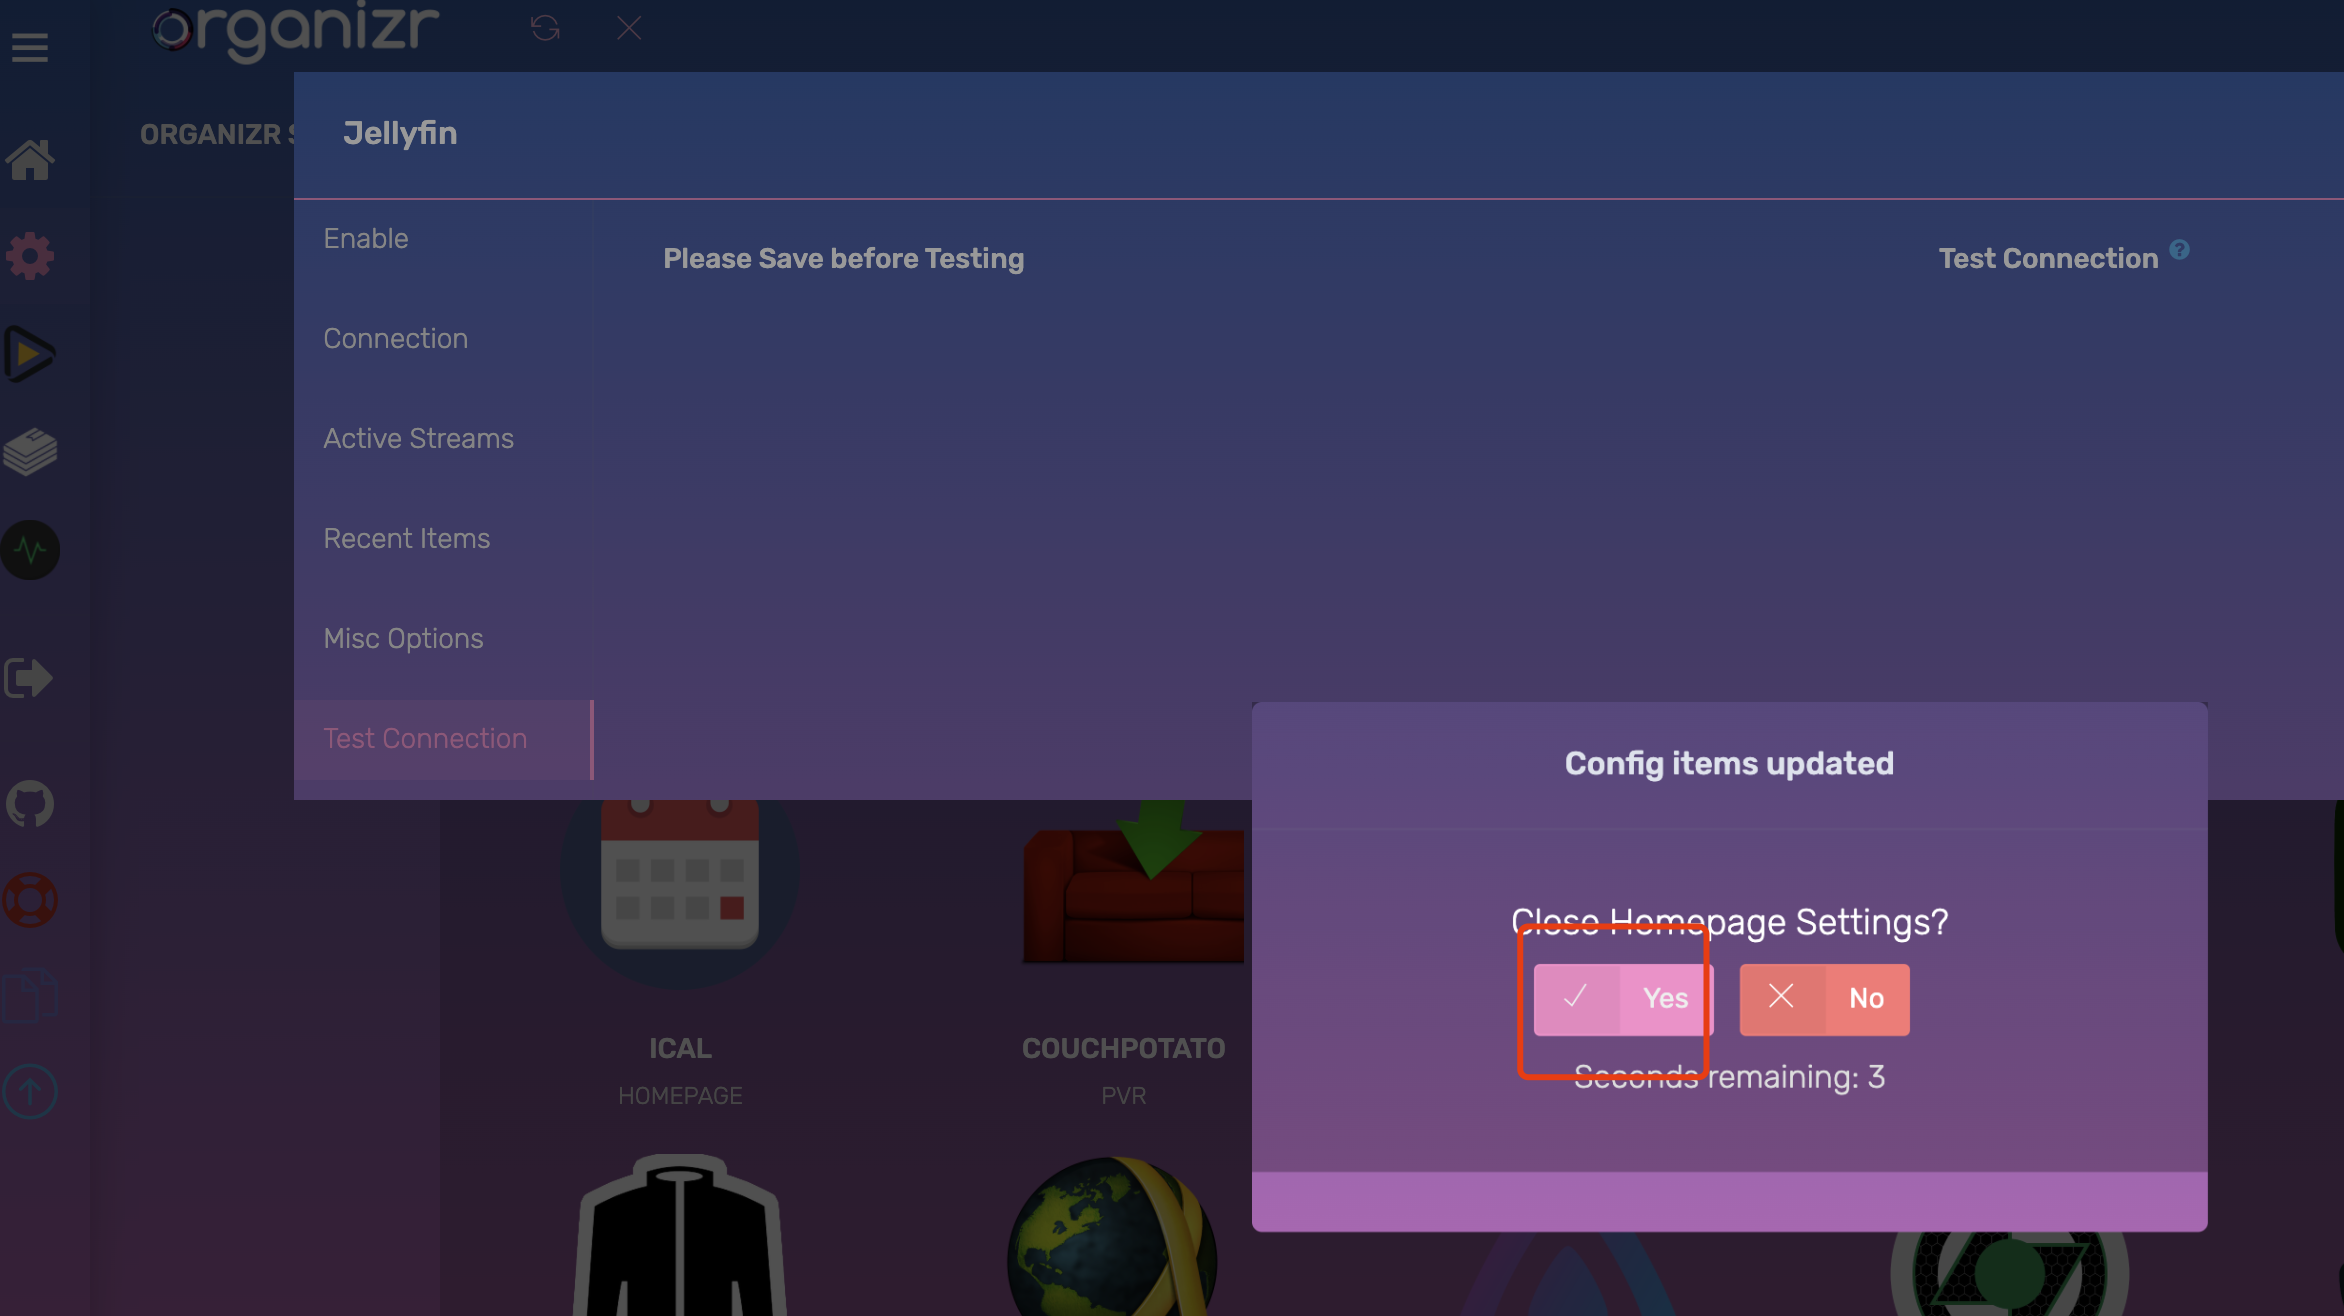Click the reload icon in top bar
2344x1316 pixels.
(x=545, y=28)
